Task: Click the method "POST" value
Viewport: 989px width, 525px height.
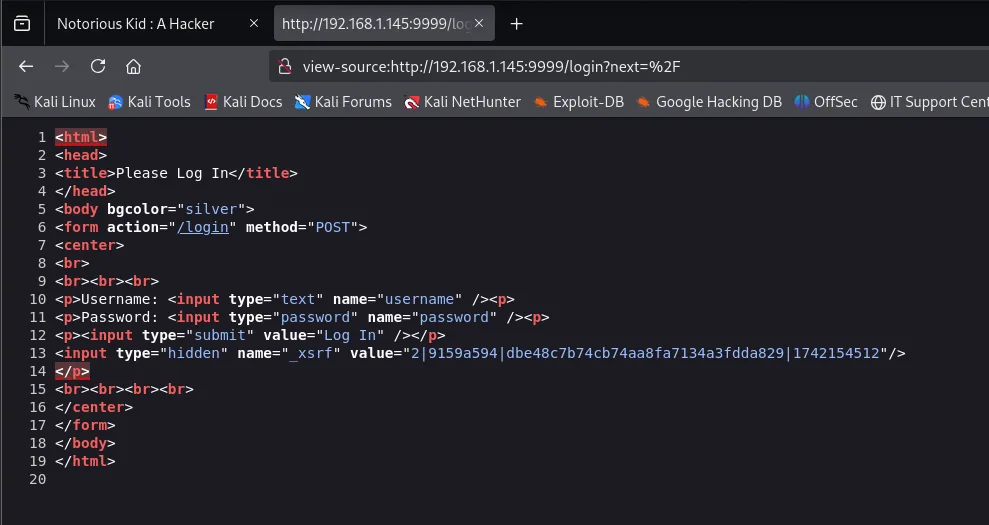Action: pyautogui.click(x=332, y=227)
